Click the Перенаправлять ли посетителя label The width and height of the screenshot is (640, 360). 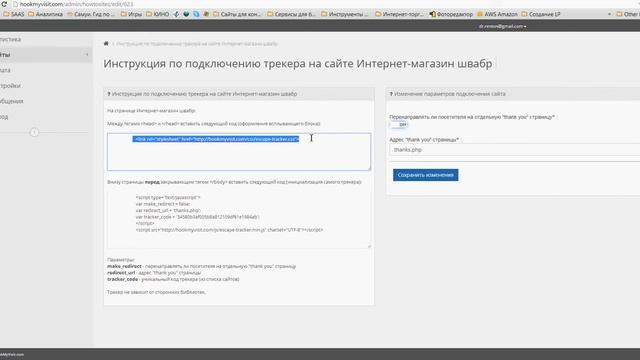(472, 117)
